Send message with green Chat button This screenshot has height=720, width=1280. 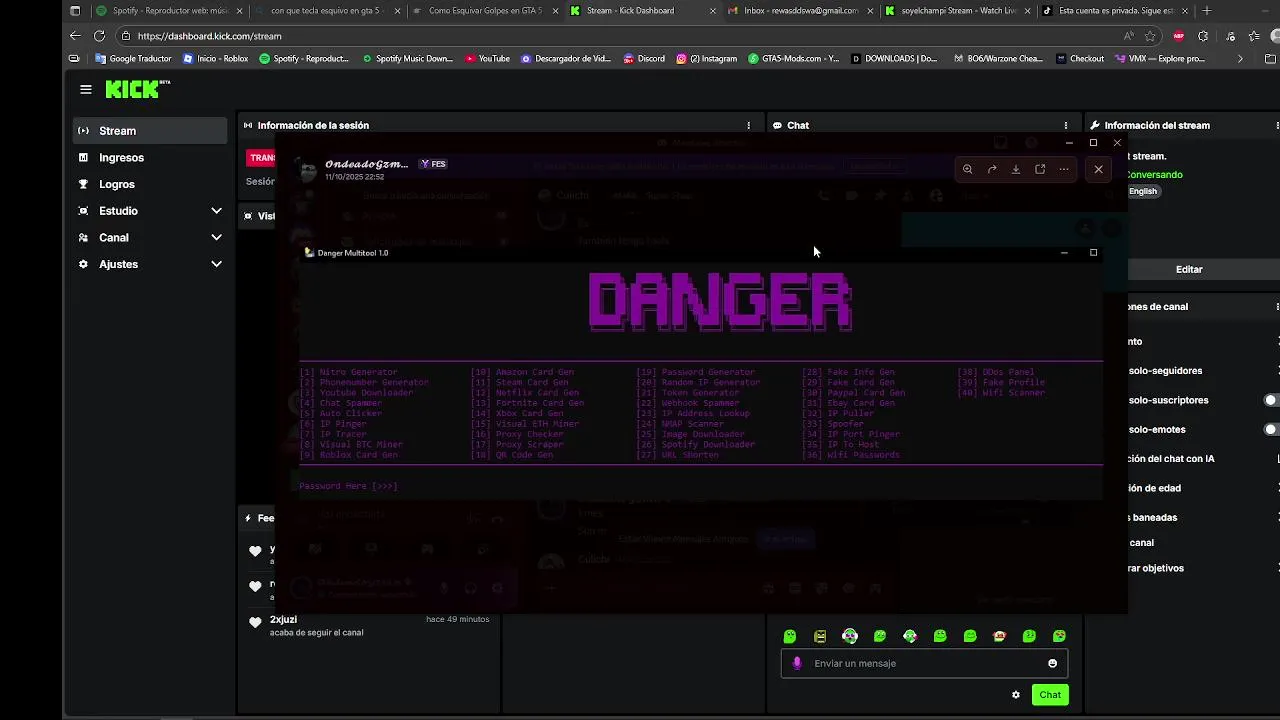(1050, 695)
